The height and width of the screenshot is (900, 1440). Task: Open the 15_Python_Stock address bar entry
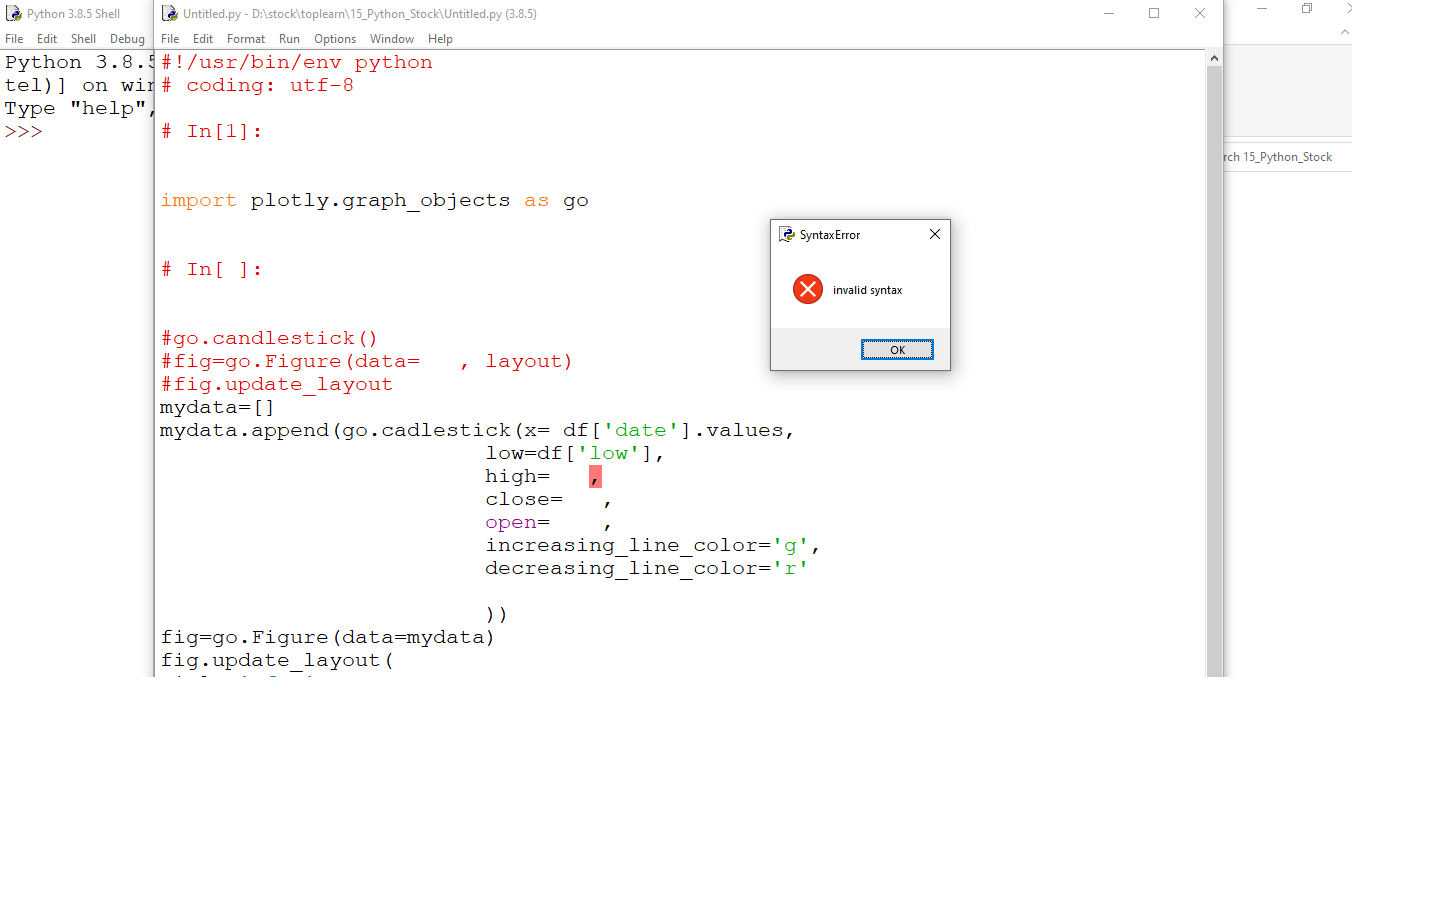point(1290,157)
